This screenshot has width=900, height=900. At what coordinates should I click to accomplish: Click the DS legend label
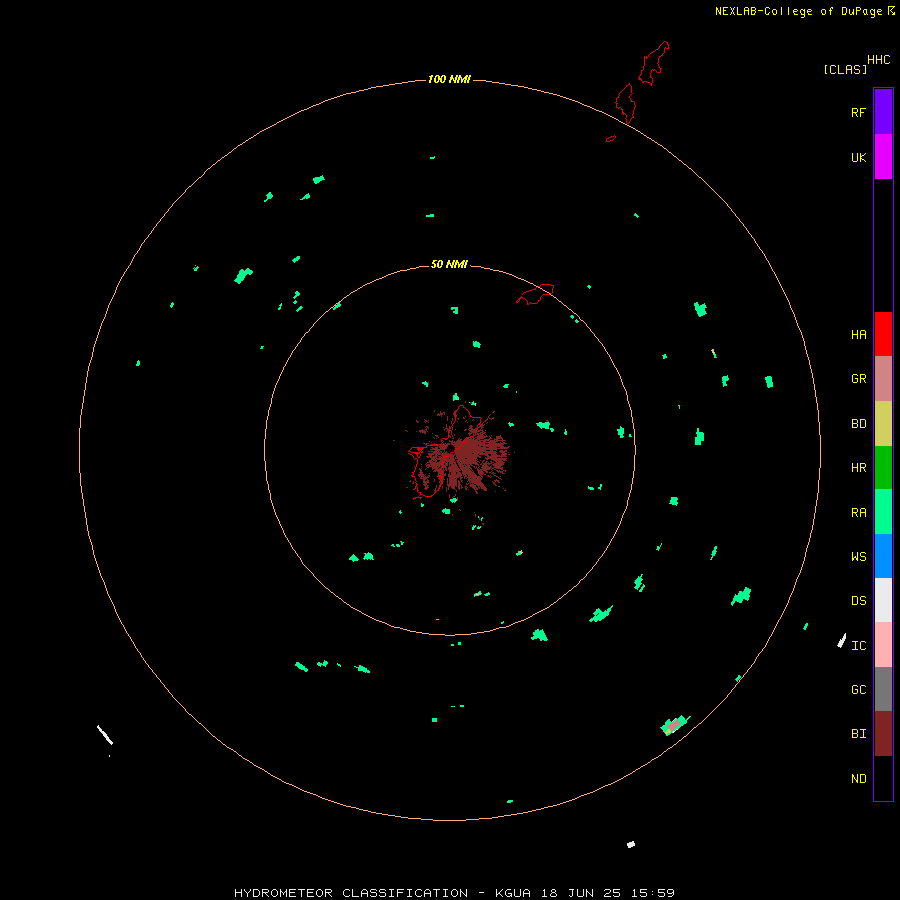tap(858, 601)
